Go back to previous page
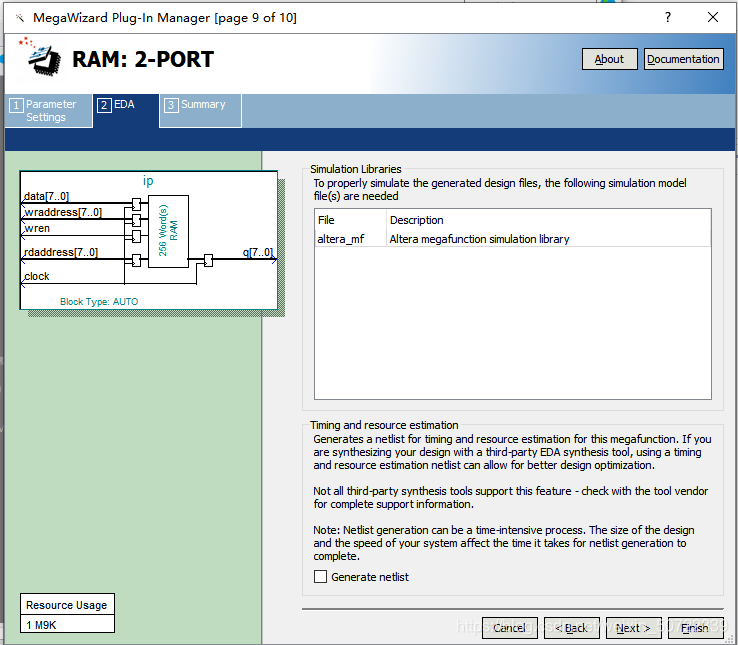Screen dimensions: 738x645 pos(572,628)
